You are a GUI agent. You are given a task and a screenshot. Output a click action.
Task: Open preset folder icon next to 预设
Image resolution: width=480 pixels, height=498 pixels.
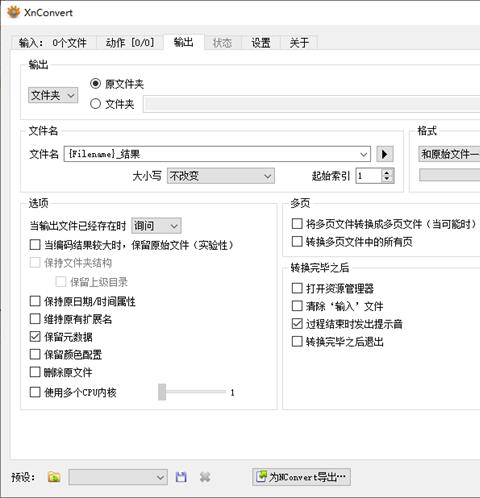coord(54,477)
